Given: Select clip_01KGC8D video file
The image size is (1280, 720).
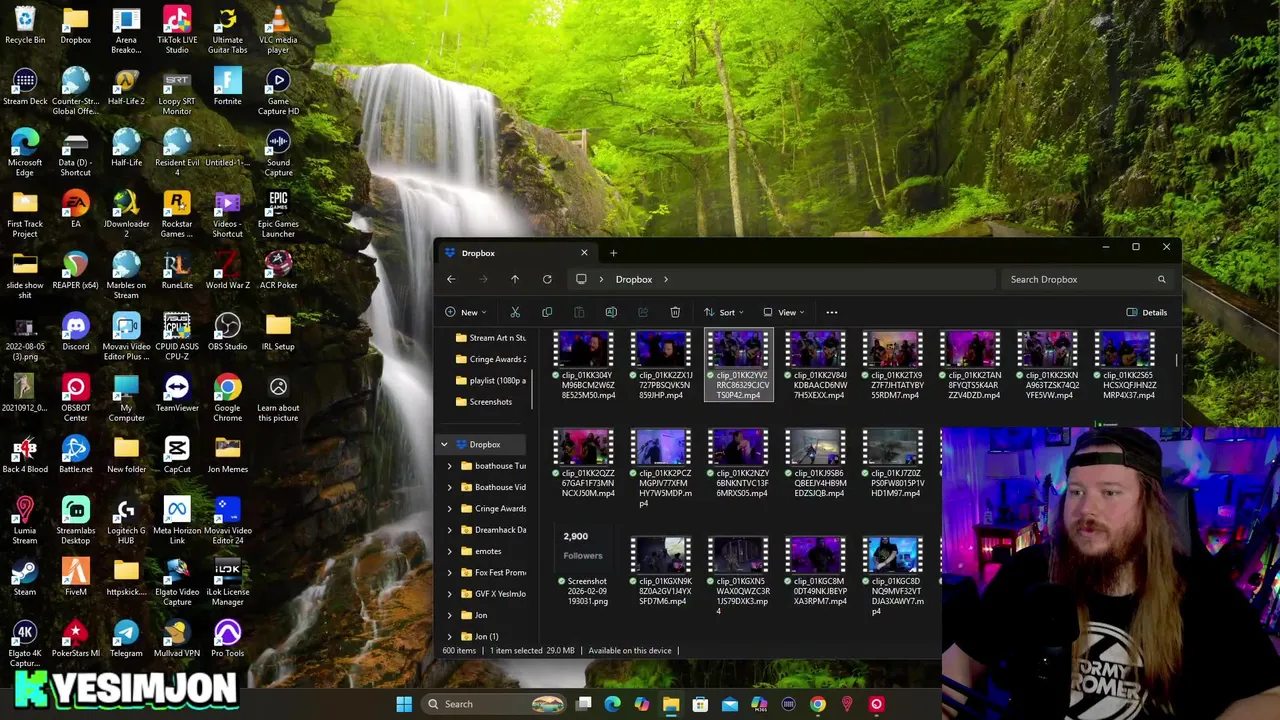Looking at the screenshot, I should [x=894, y=576].
